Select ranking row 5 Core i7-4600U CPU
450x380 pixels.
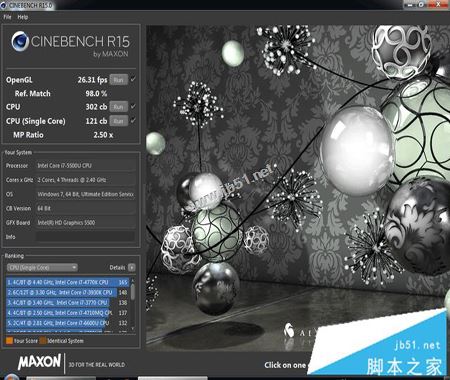click(x=68, y=323)
